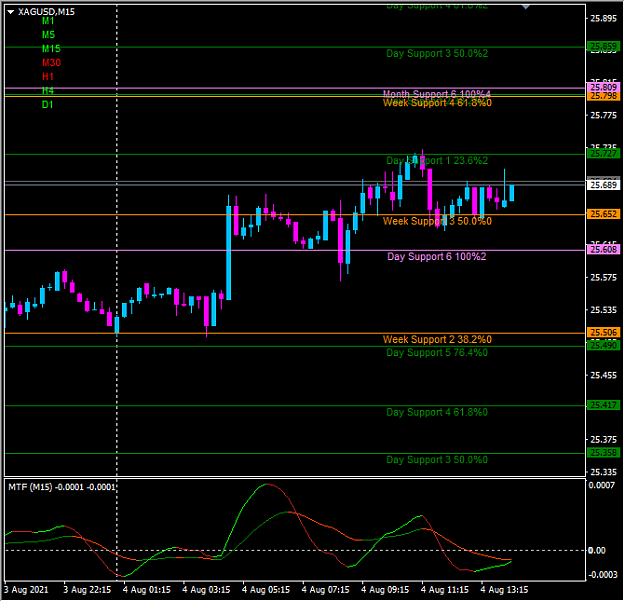This screenshot has width=625, height=602.
Task: Click the 4 Aug 05:15 time axis label
Action: [x=265, y=590]
